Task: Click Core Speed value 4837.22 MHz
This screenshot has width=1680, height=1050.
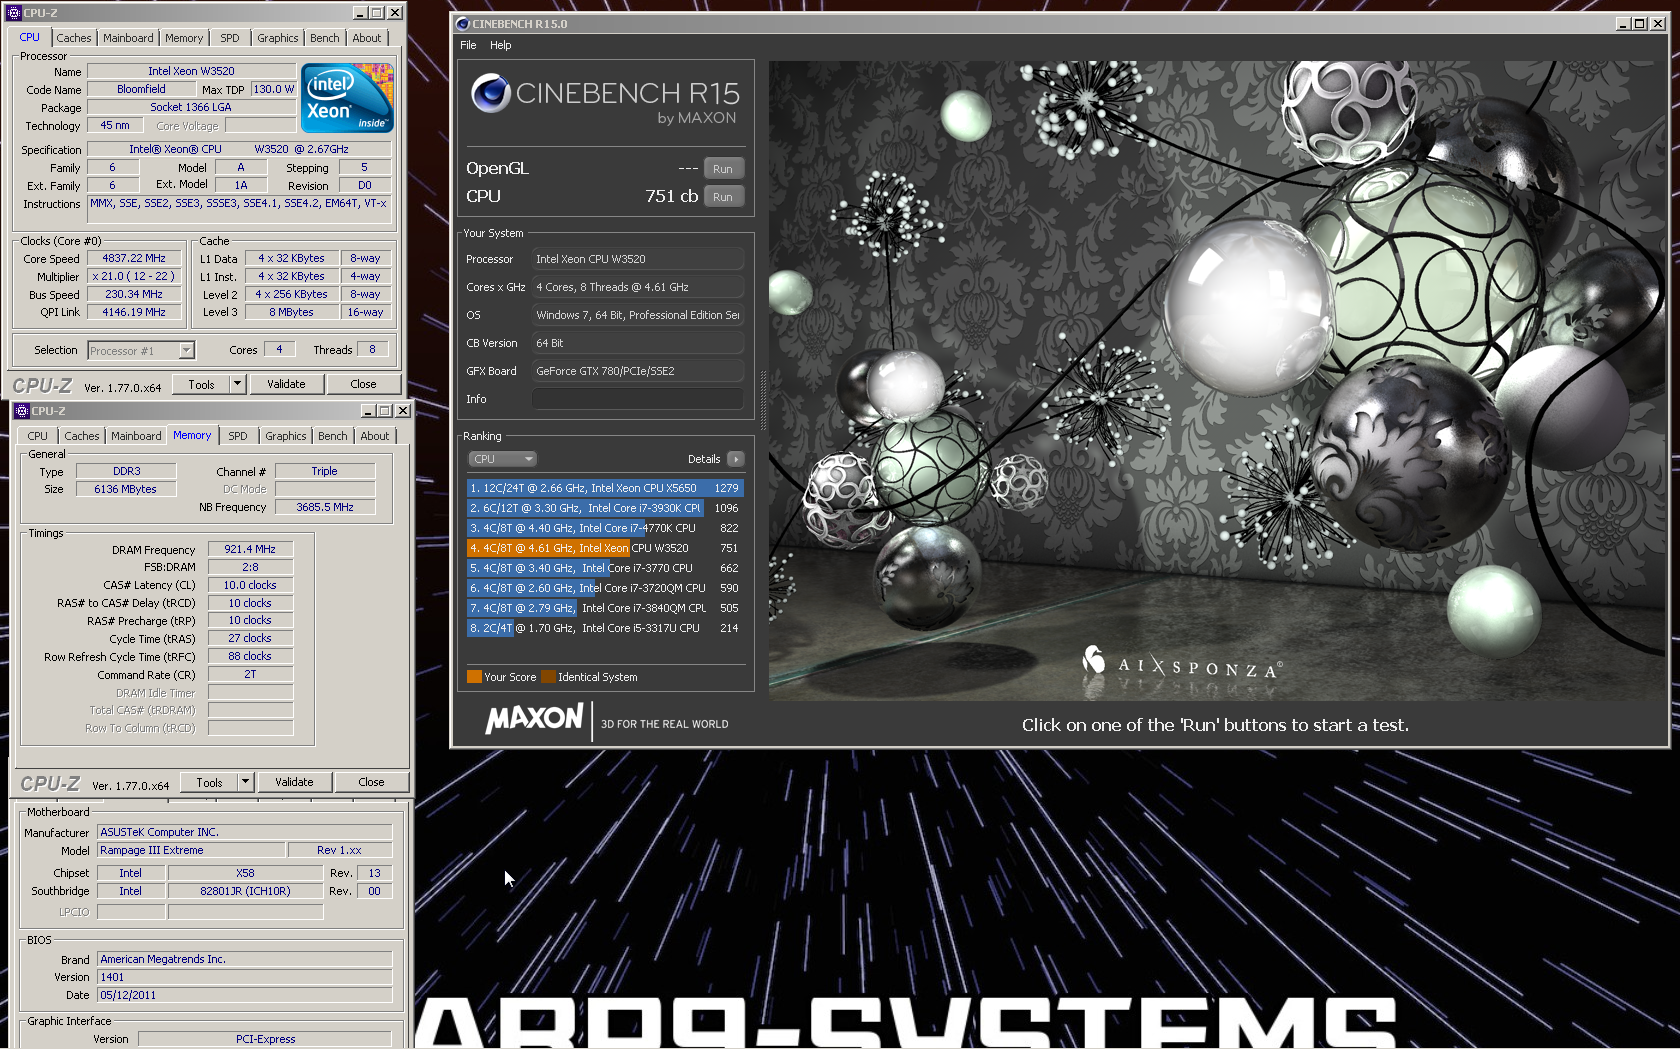Action: pyautogui.click(x=134, y=258)
